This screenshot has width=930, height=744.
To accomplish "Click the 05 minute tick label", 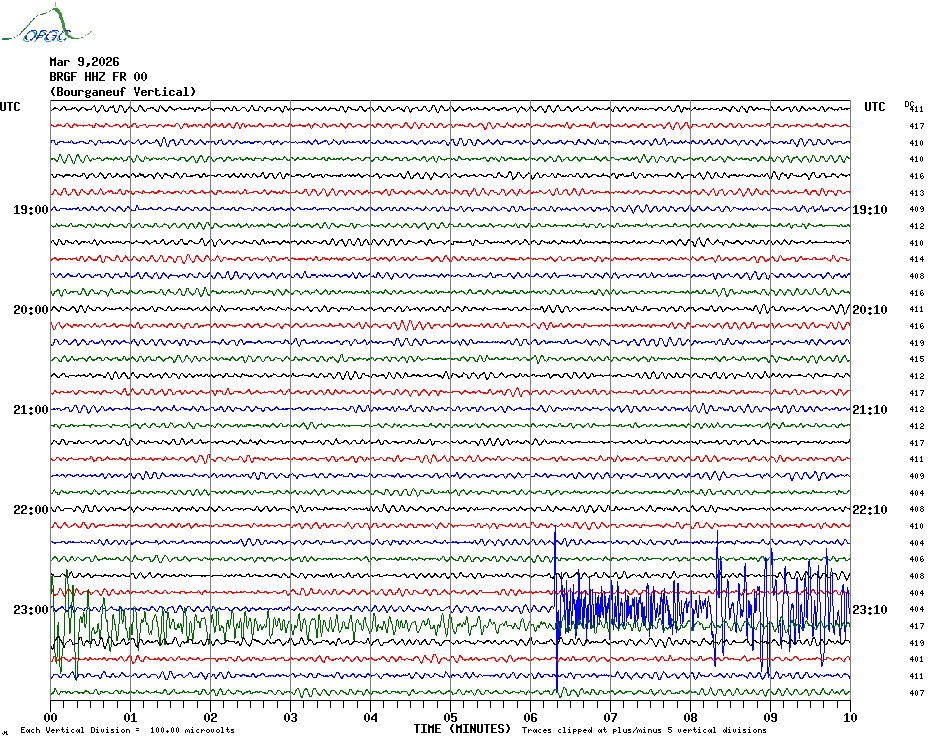I will [x=450, y=717].
